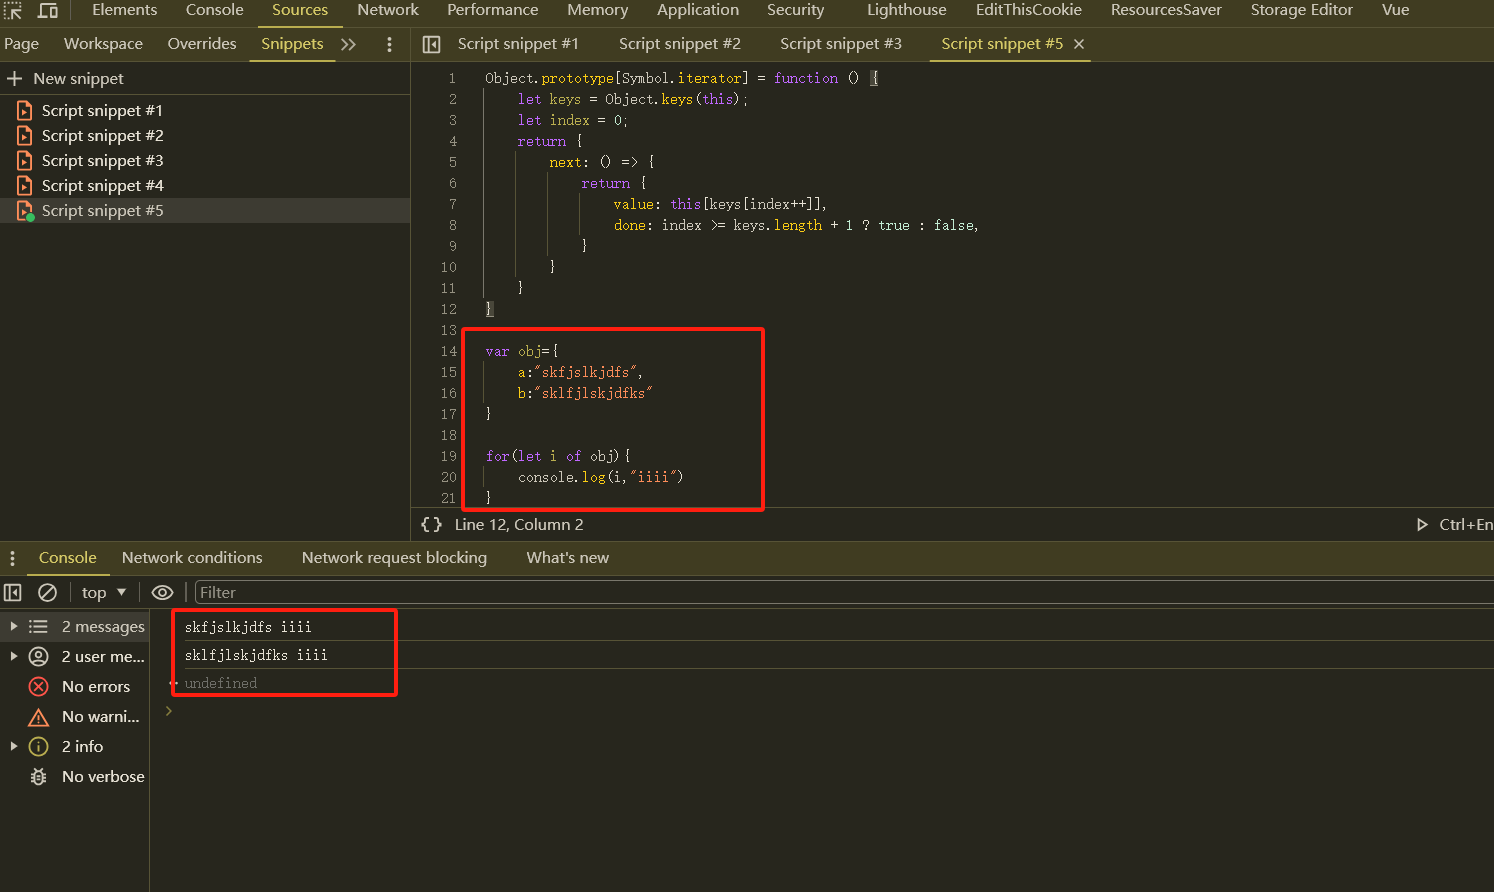Toggle the device toolbar icon
Screen dimensions: 1494x892
47,10
